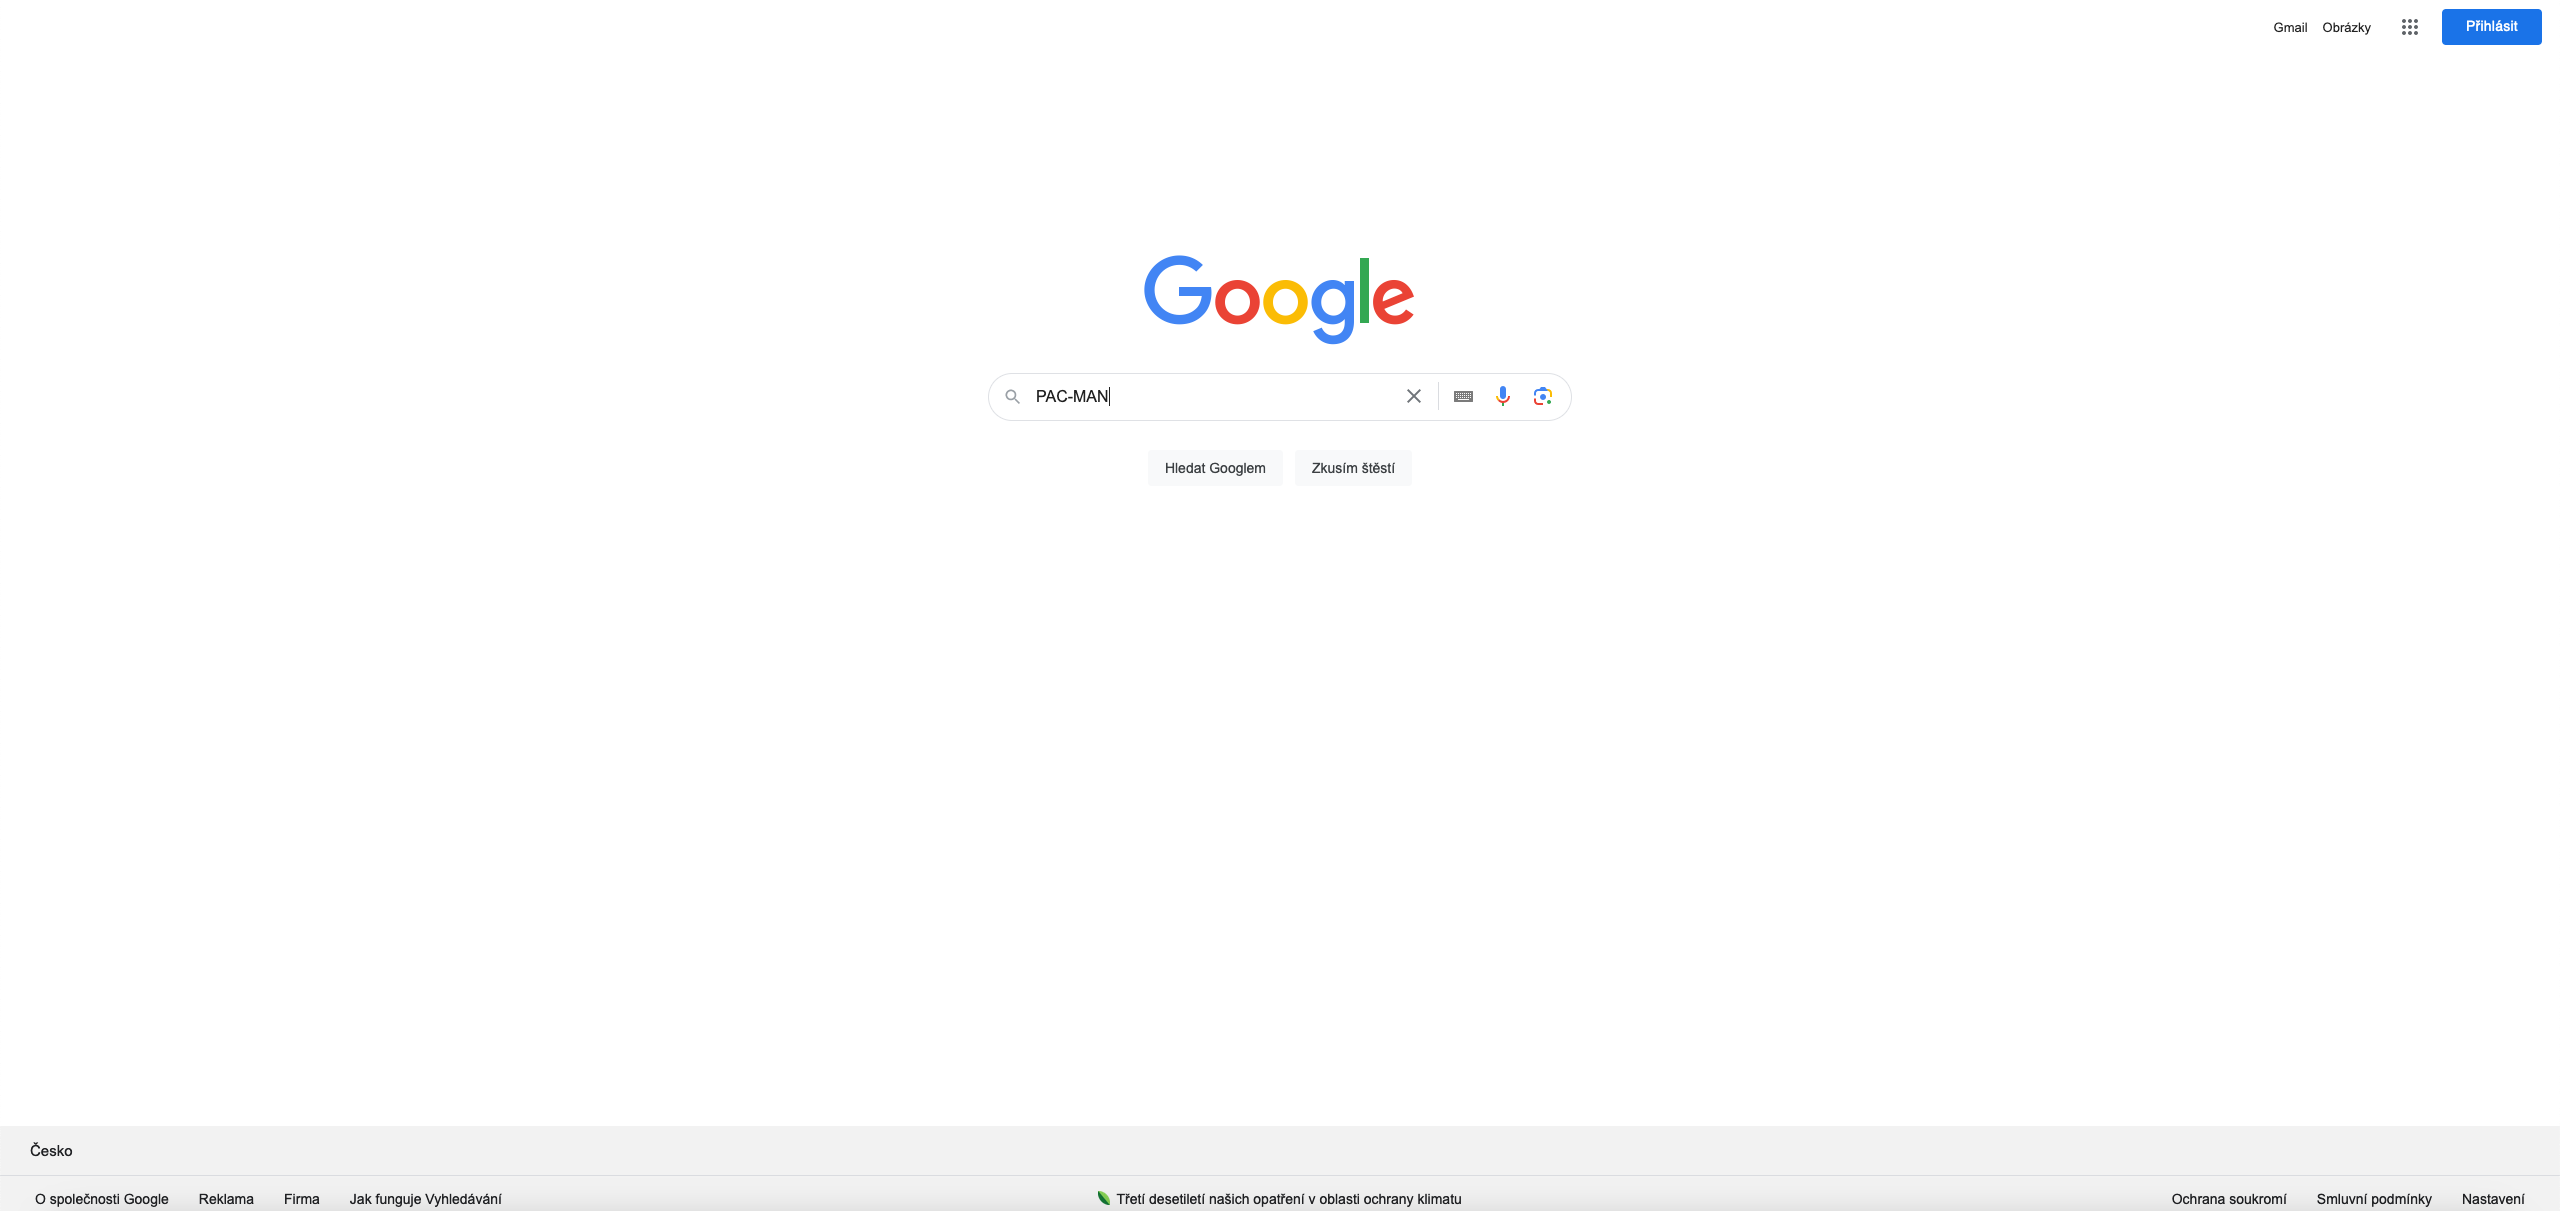Image resolution: width=2560 pixels, height=1211 pixels.
Task: Open the Google apps grid
Action: (x=2409, y=27)
